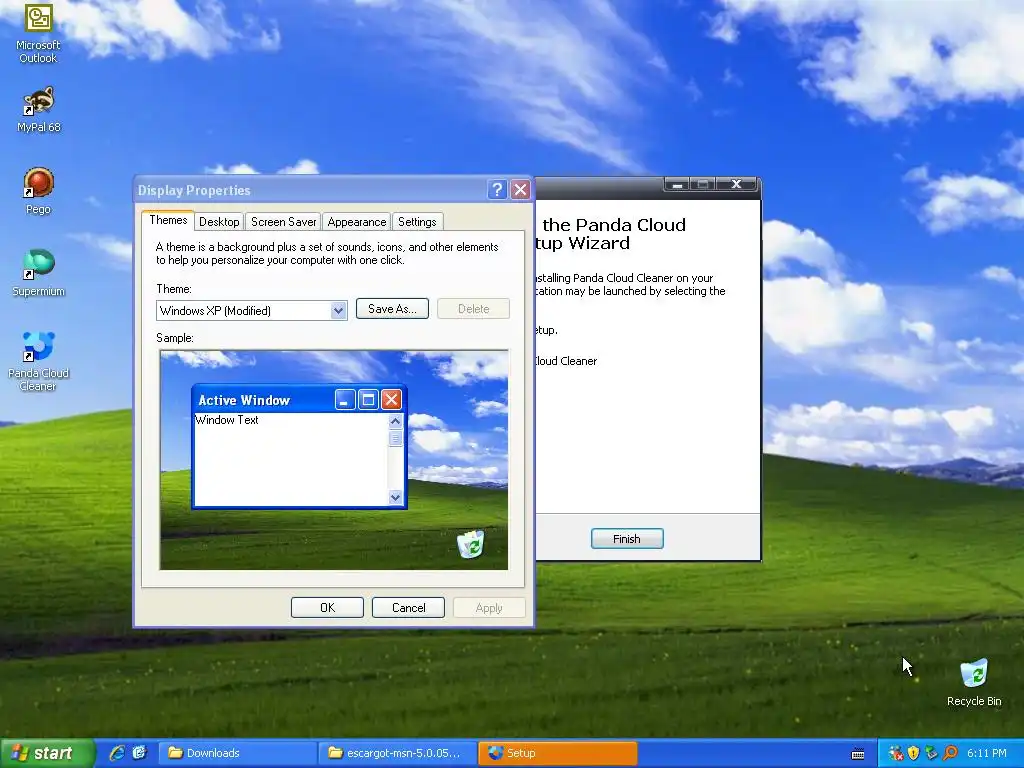Image resolution: width=1024 pixels, height=768 pixels.
Task: Close the Display Properties dialog
Action: point(520,189)
